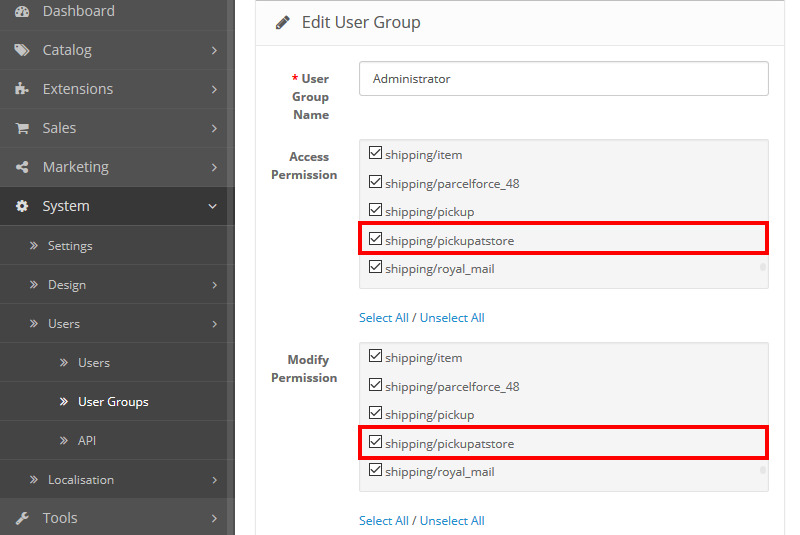
Task: Click the Access Permission list scrollbar
Action: pyautogui.click(x=763, y=267)
